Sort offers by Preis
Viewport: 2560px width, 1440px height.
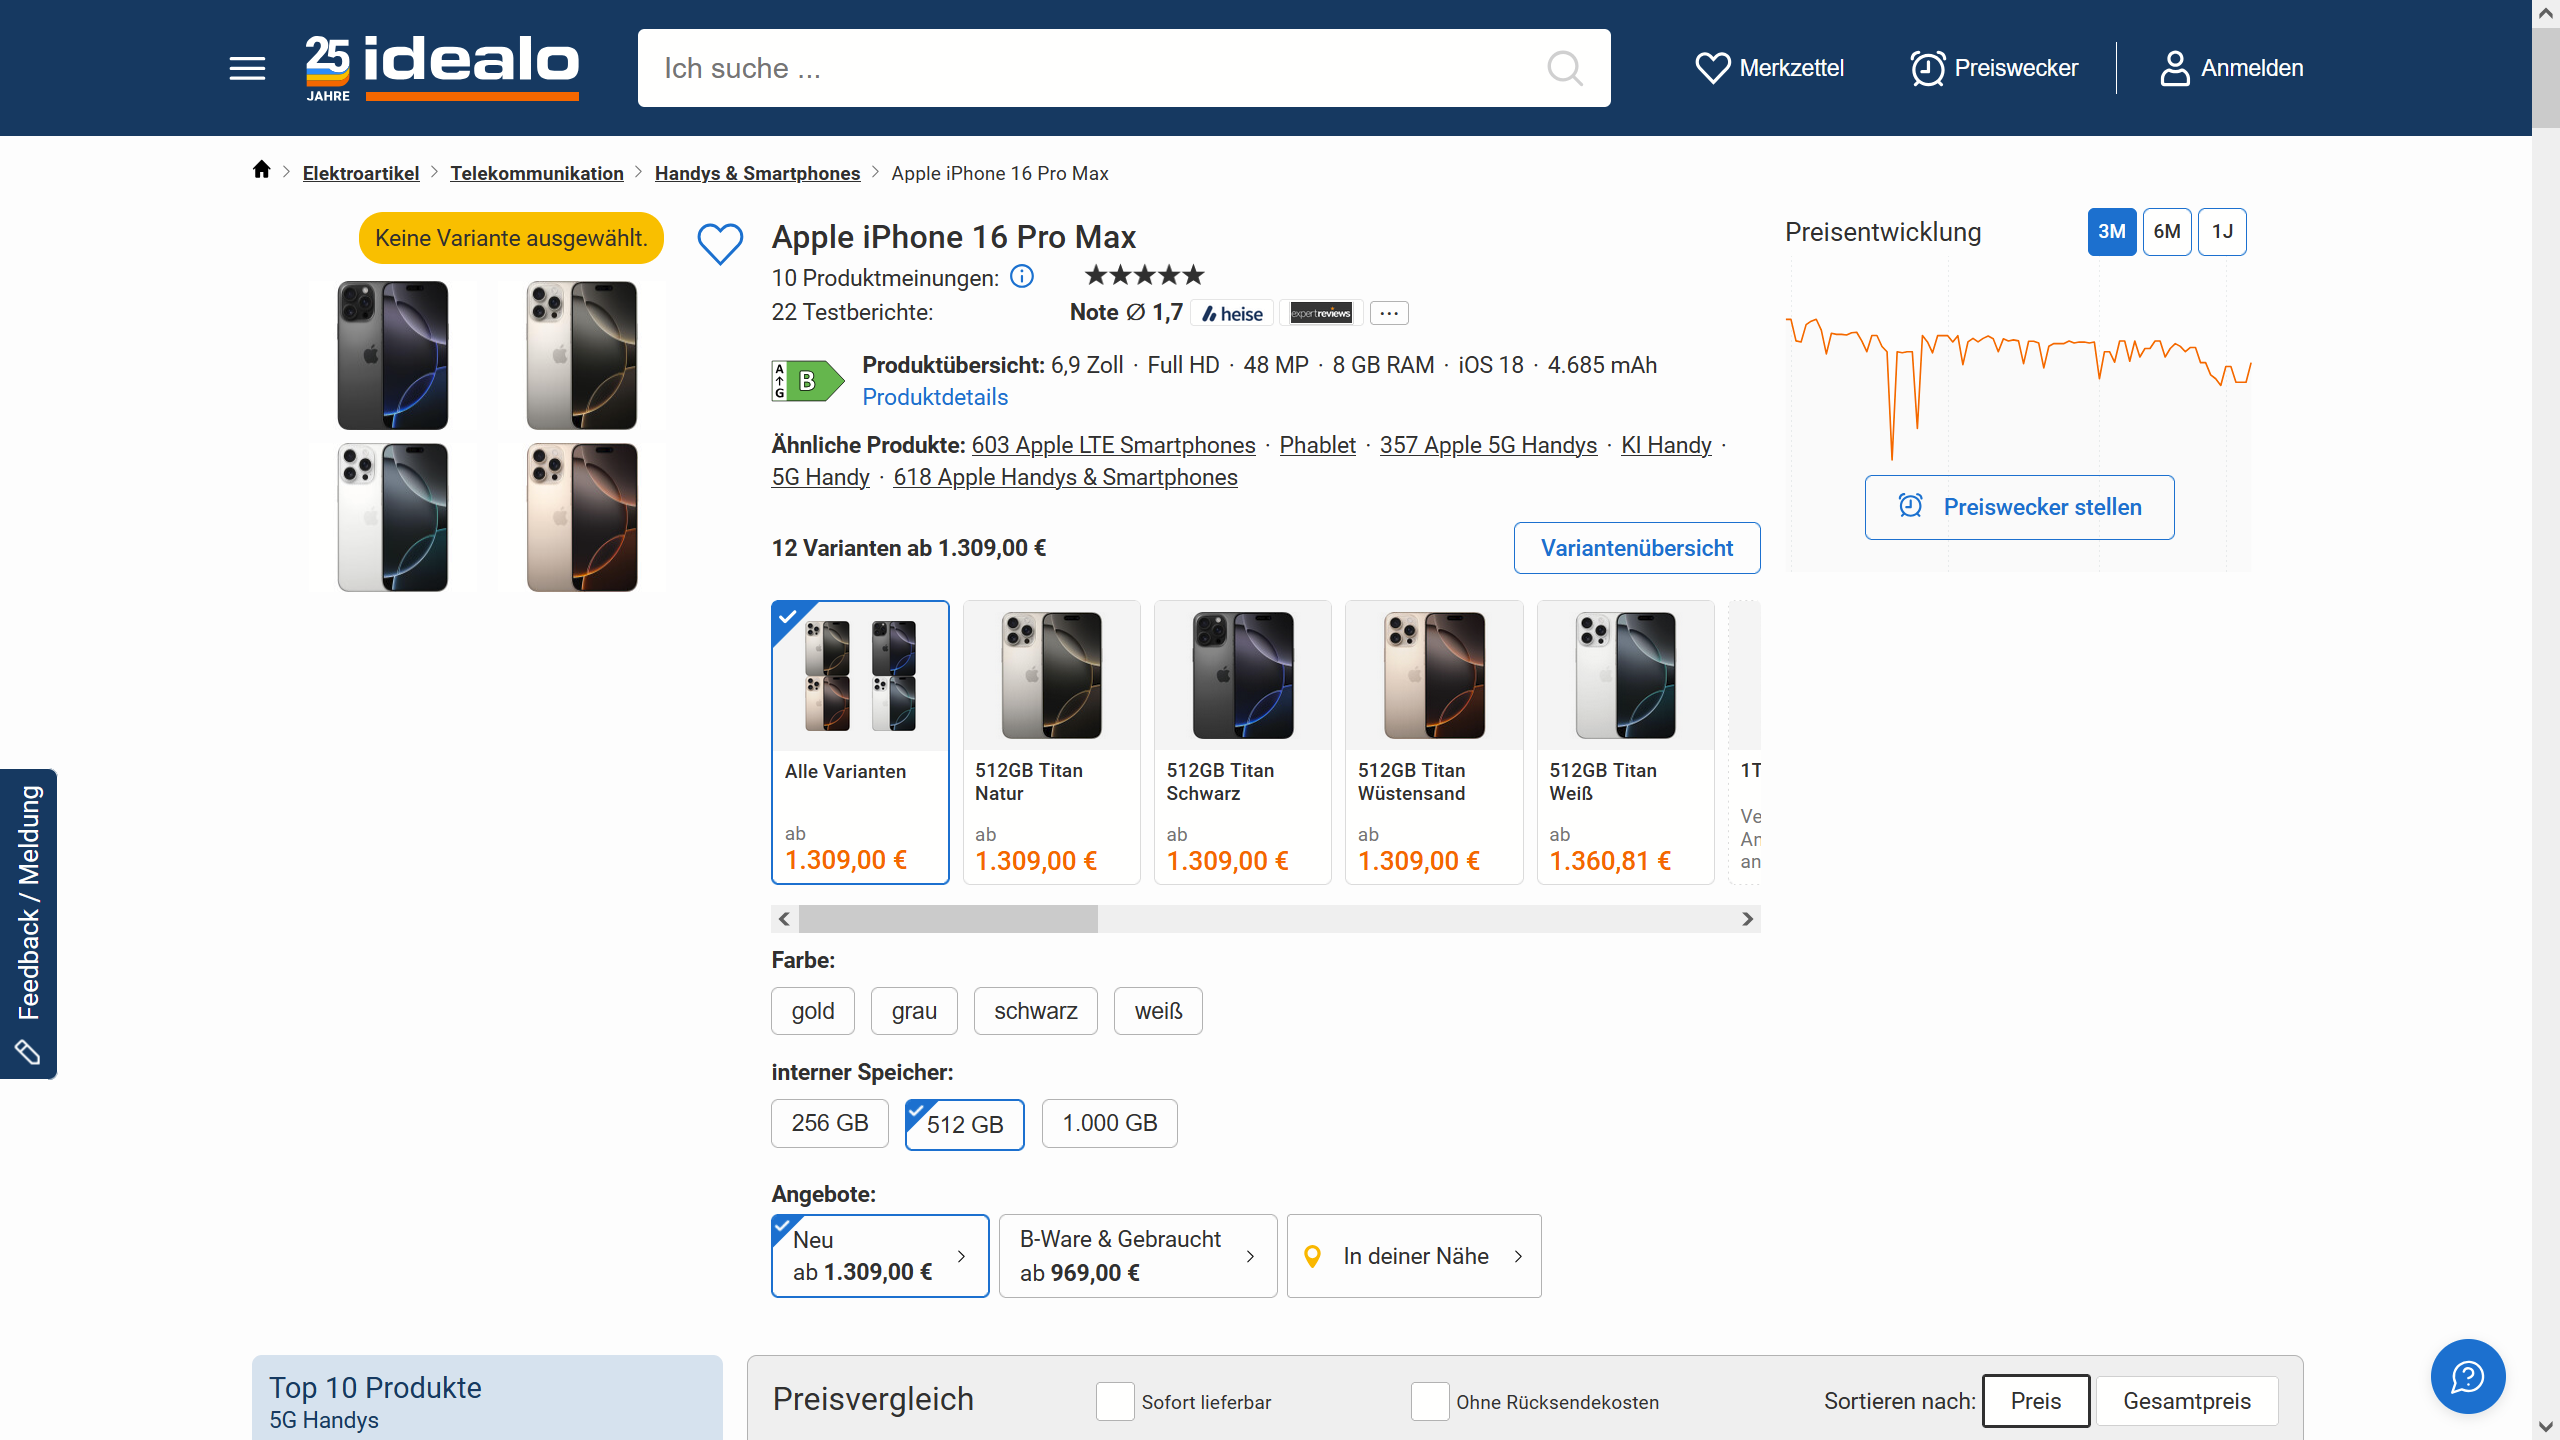[x=2036, y=1401]
